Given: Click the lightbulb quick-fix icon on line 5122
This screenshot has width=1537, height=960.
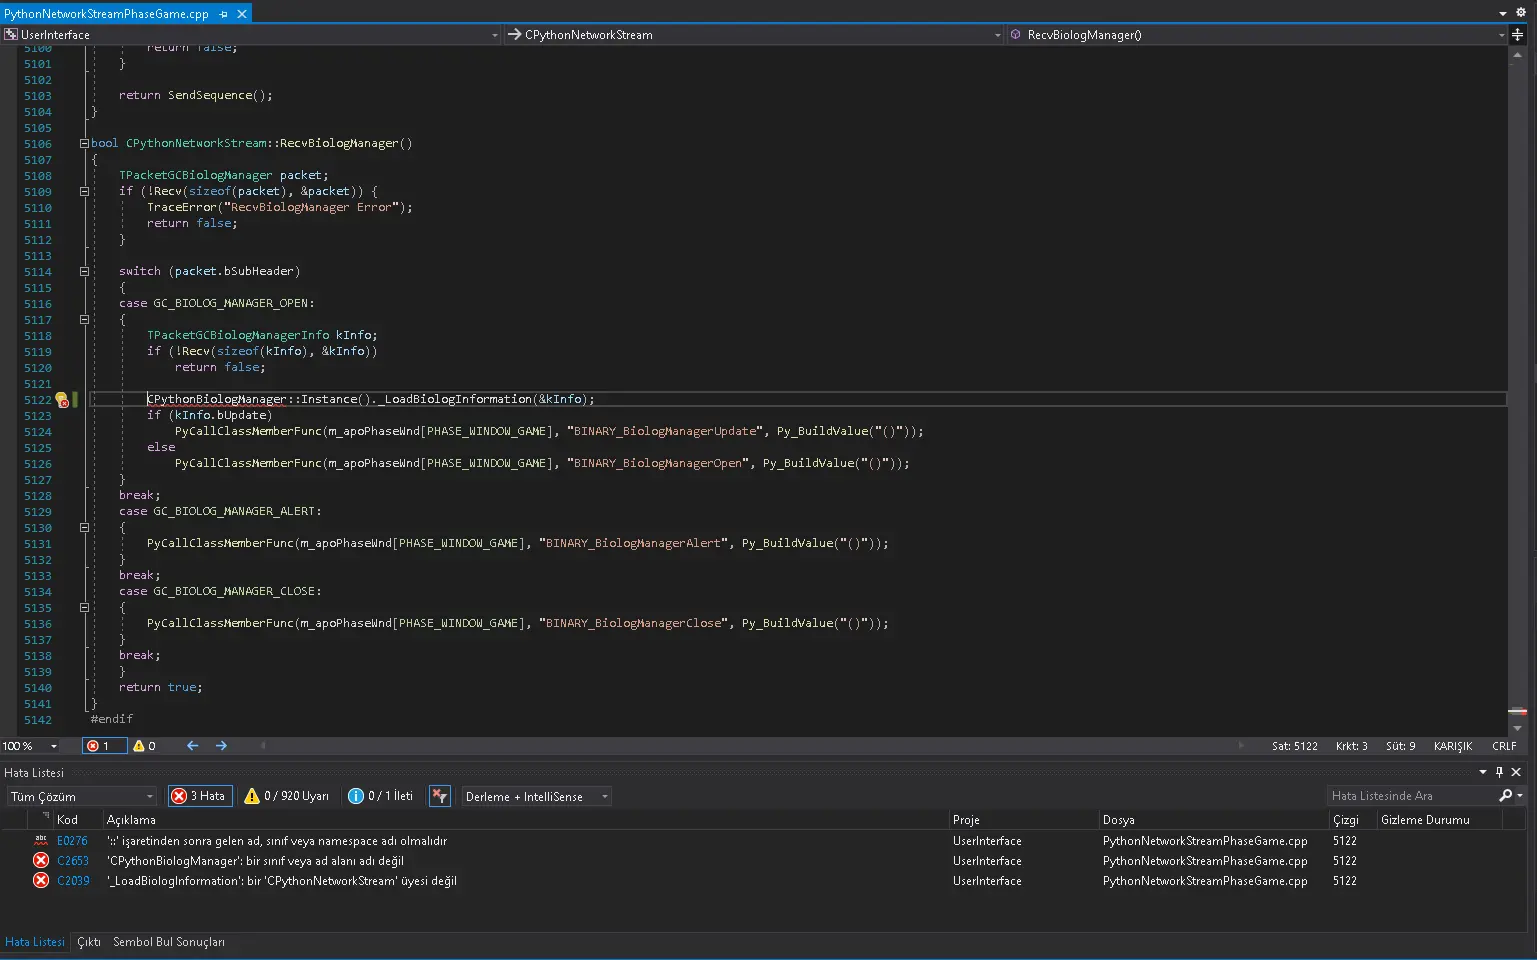Looking at the screenshot, I should click(61, 400).
